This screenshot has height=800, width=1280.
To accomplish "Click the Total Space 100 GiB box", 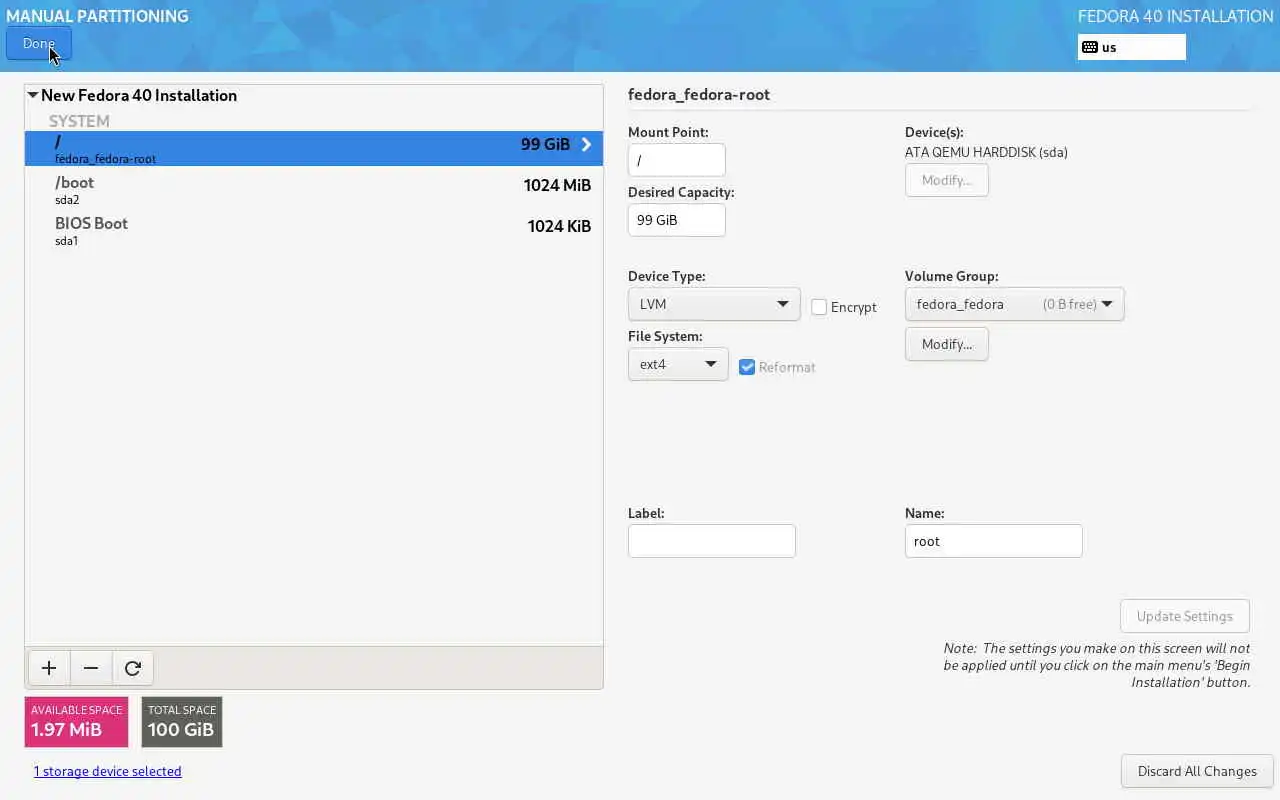I will [182, 722].
